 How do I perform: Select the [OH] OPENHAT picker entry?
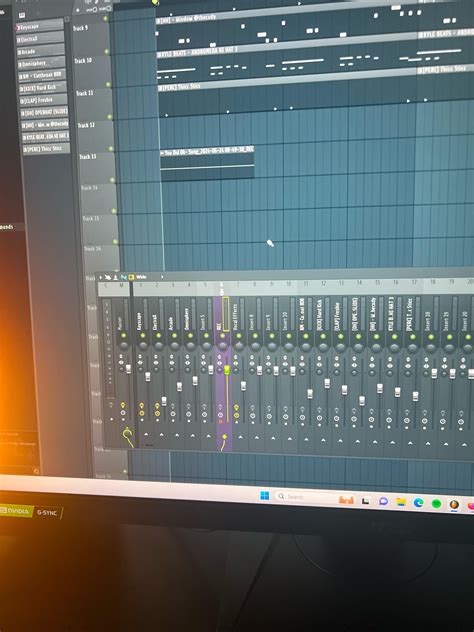44,112
